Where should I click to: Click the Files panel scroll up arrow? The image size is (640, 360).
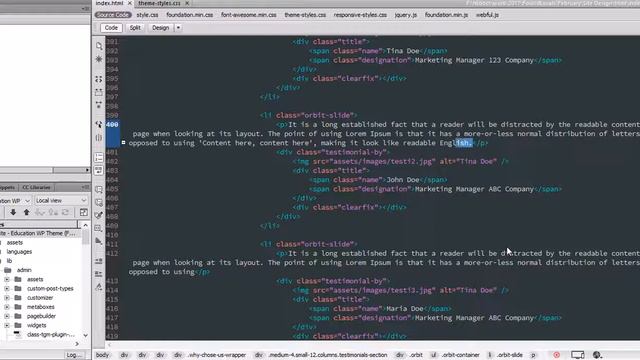[85, 225]
